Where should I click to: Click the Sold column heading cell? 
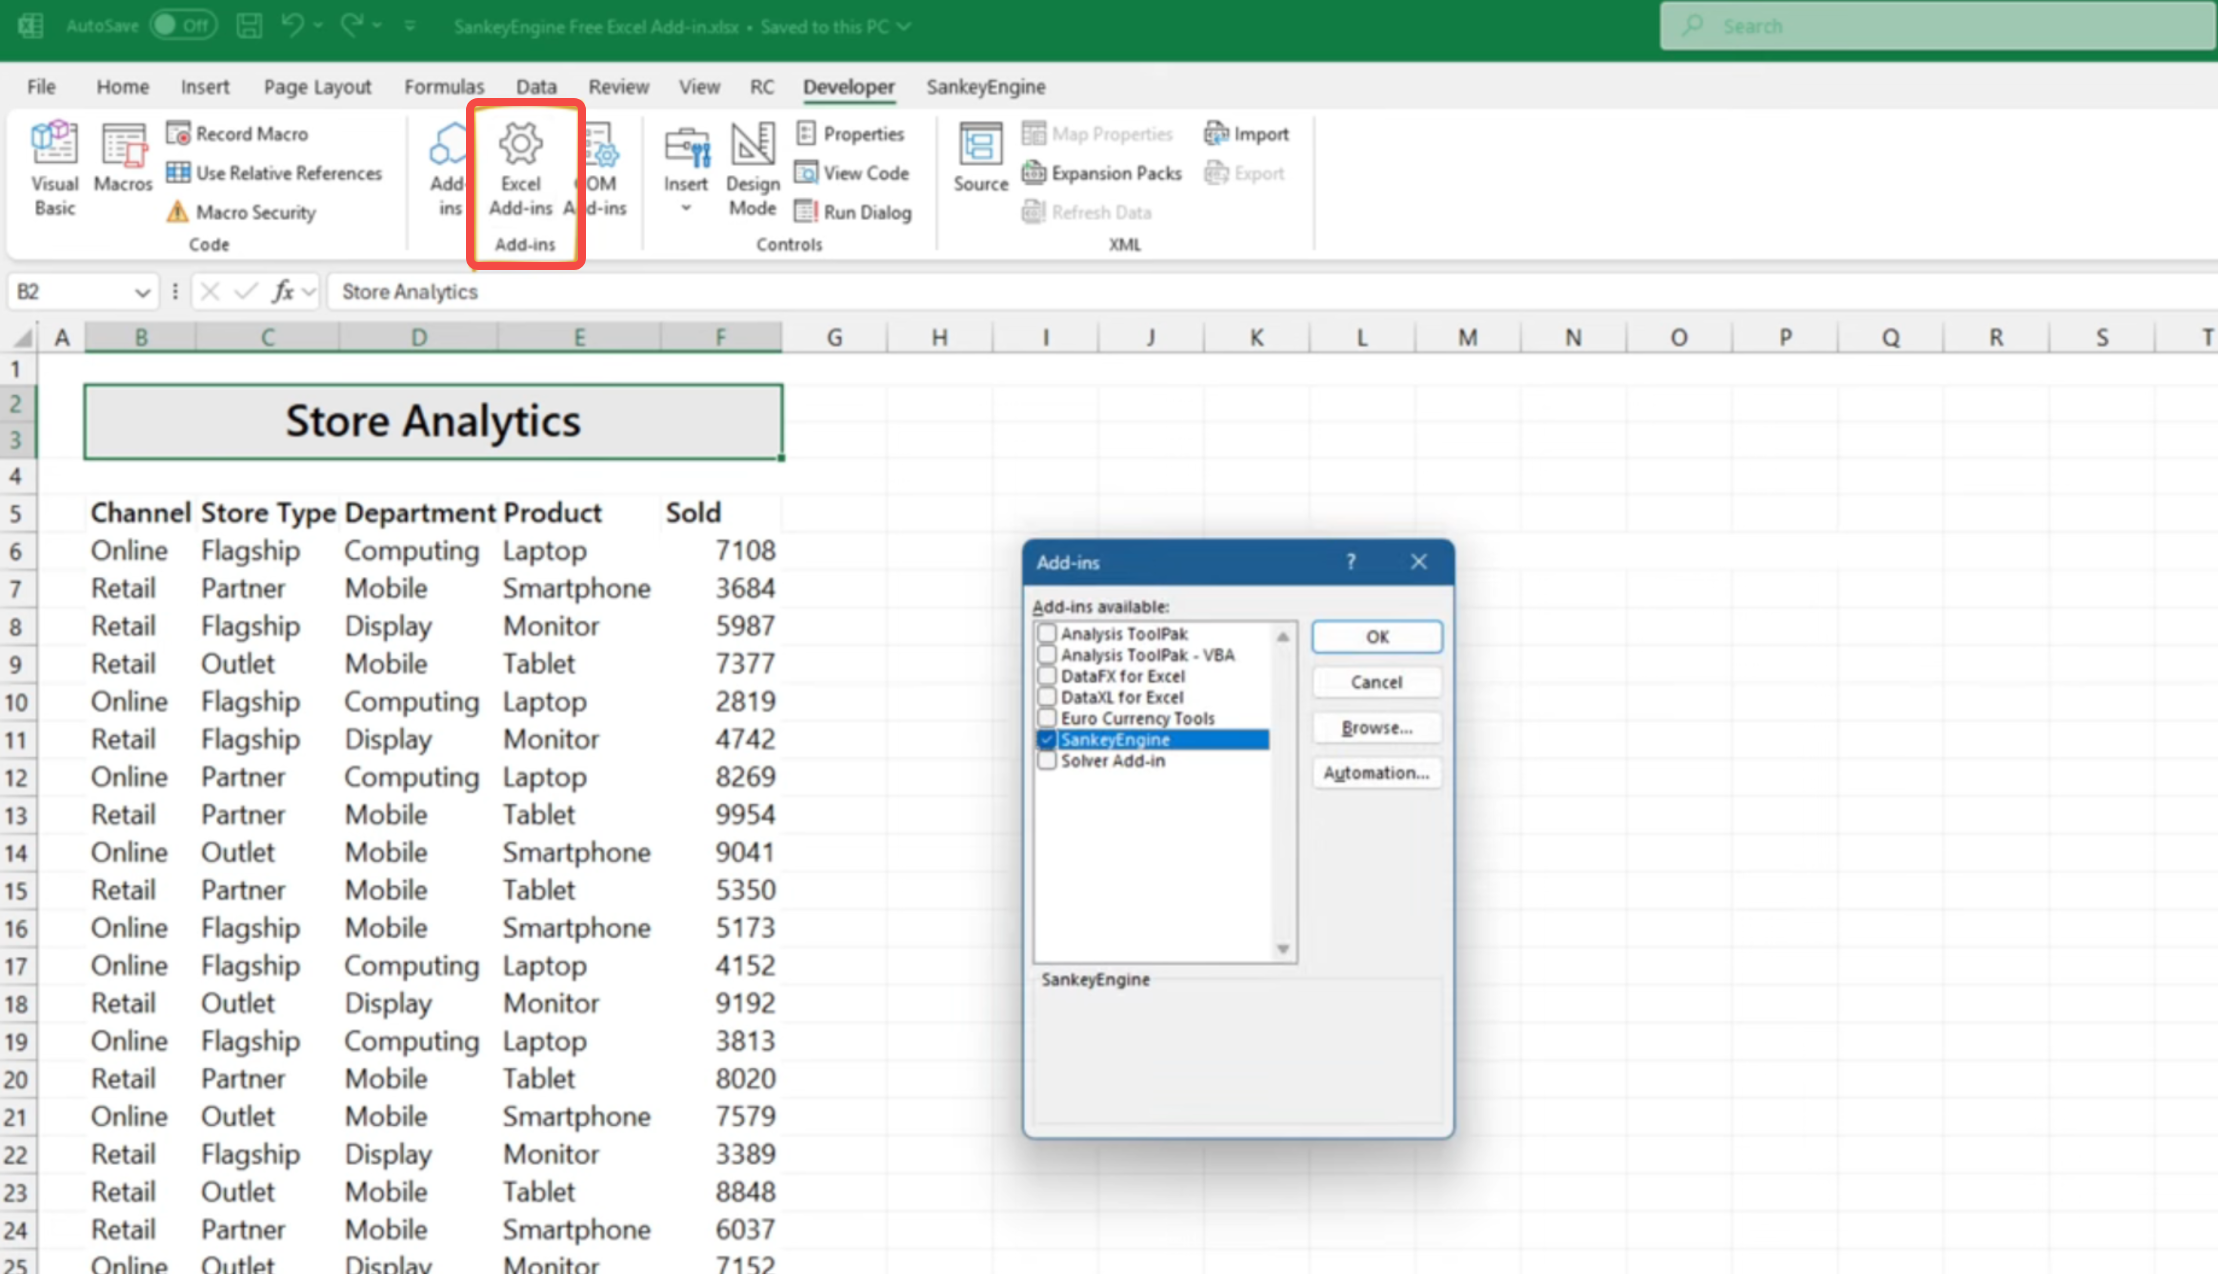[x=720, y=513]
